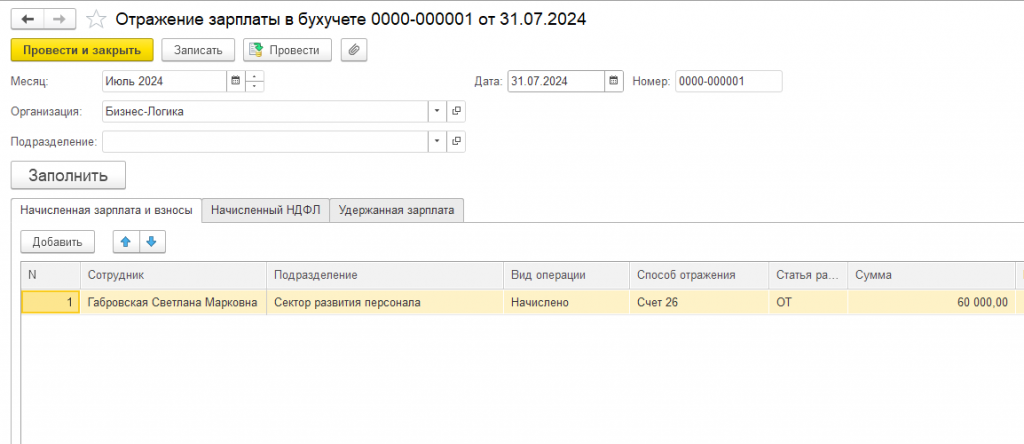Click the Заполнить button
This screenshot has width=1024, height=444.
[x=68, y=176]
